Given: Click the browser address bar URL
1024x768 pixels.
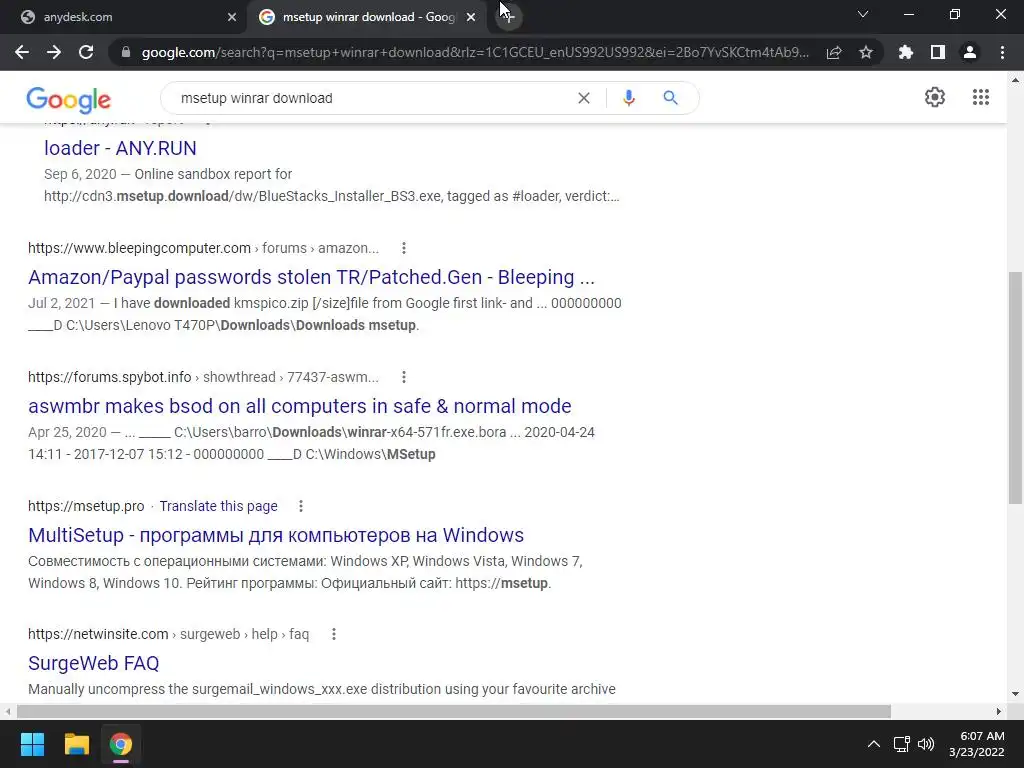Looking at the screenshot, I should coord(475,52).
